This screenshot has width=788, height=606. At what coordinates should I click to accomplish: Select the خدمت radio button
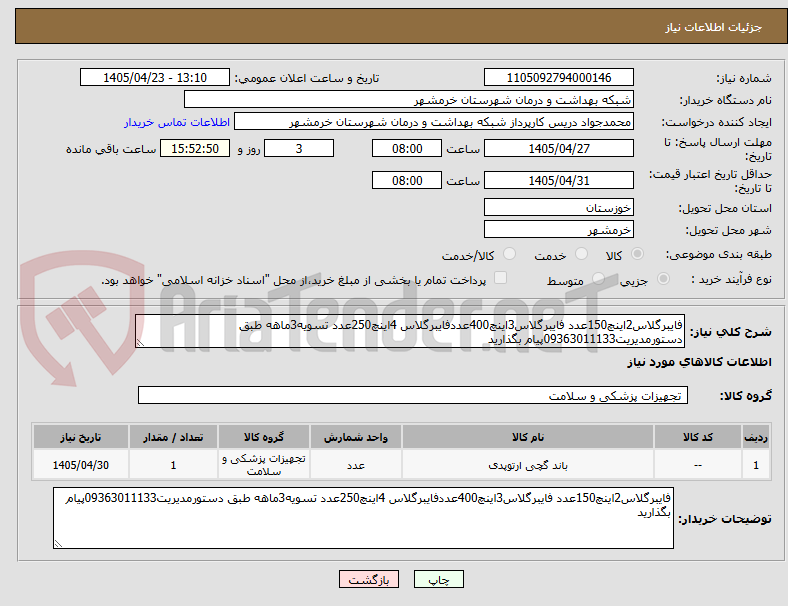pos(581,254)
